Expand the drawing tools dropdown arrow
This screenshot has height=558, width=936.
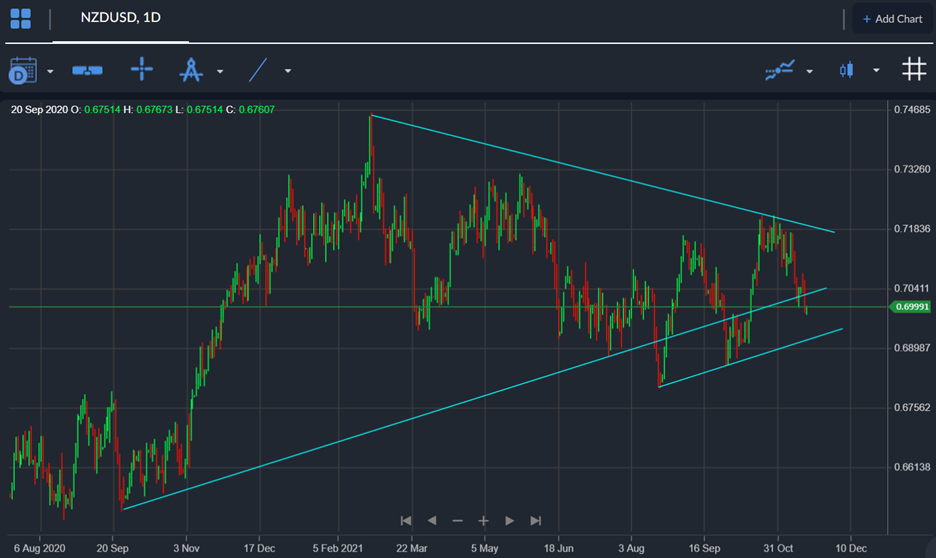coord(220,71)
